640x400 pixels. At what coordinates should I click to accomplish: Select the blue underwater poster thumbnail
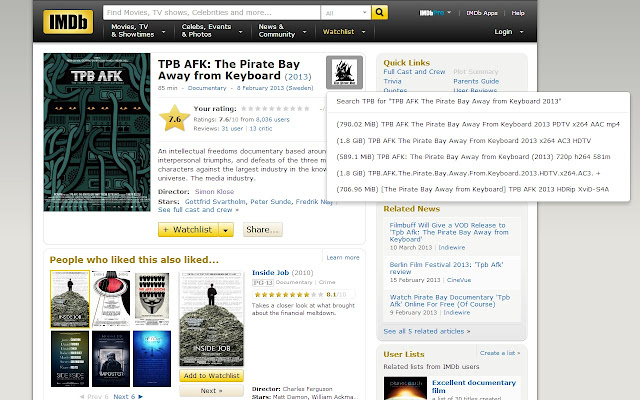point(152,359)
